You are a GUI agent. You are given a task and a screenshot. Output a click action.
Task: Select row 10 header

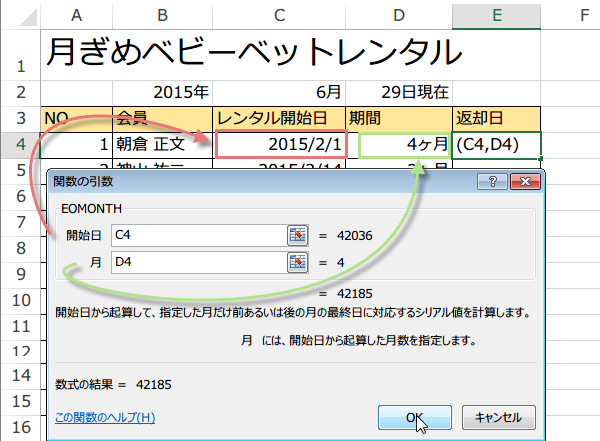(x=21, y=301)
